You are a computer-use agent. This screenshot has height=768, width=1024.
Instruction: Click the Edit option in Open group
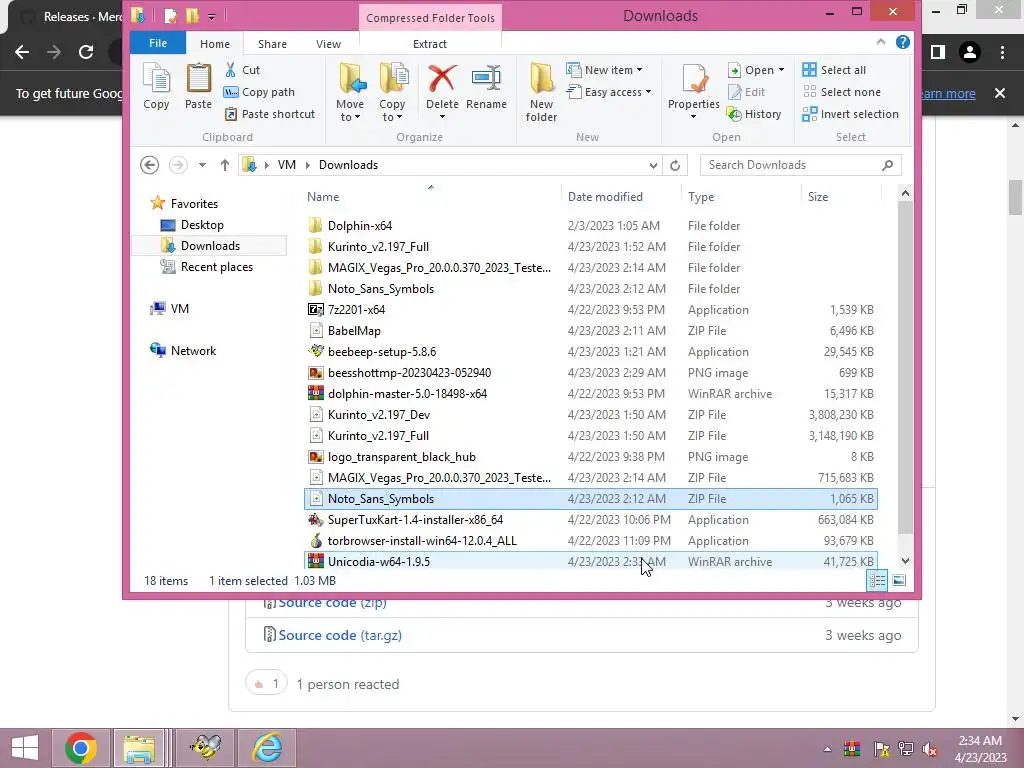click(746, 92)
